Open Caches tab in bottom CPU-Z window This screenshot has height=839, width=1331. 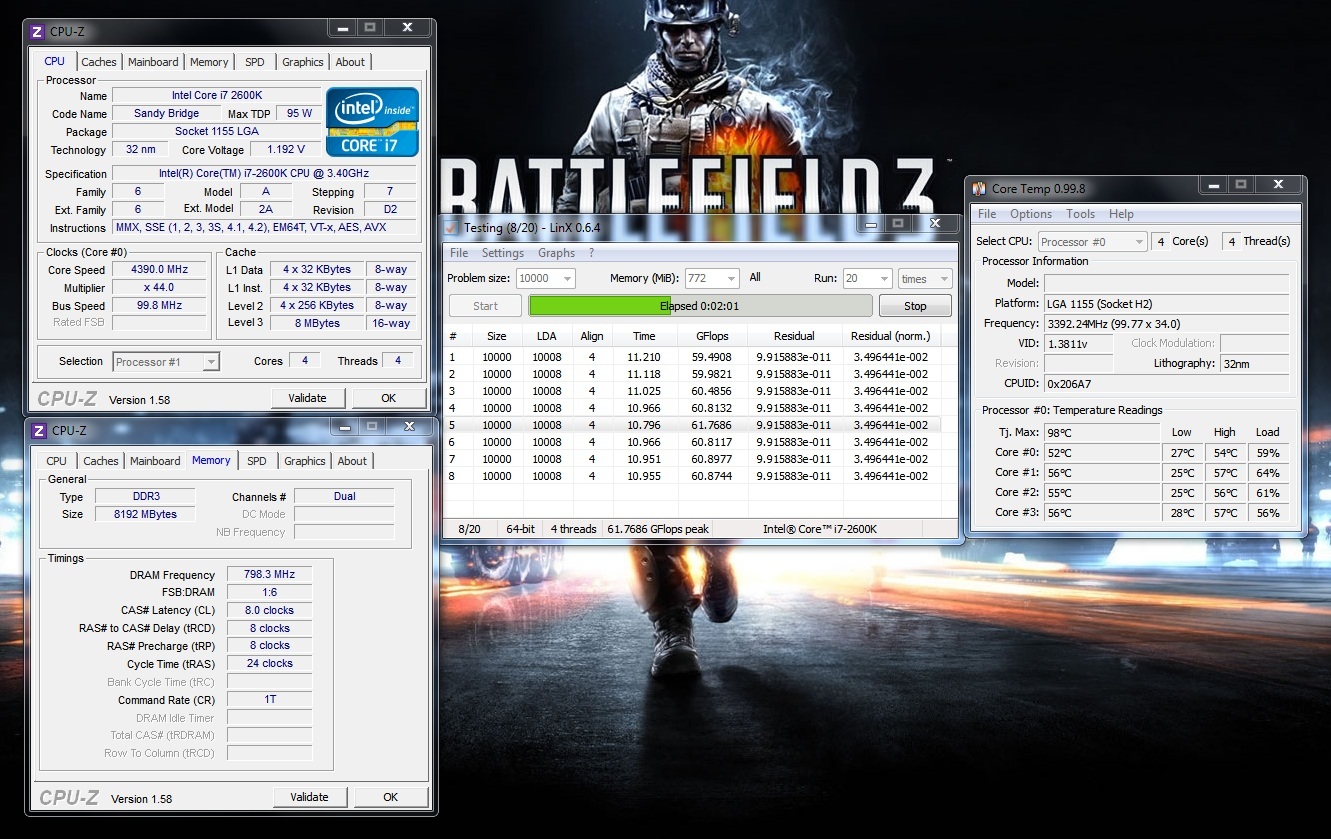(x=101, y=461)
